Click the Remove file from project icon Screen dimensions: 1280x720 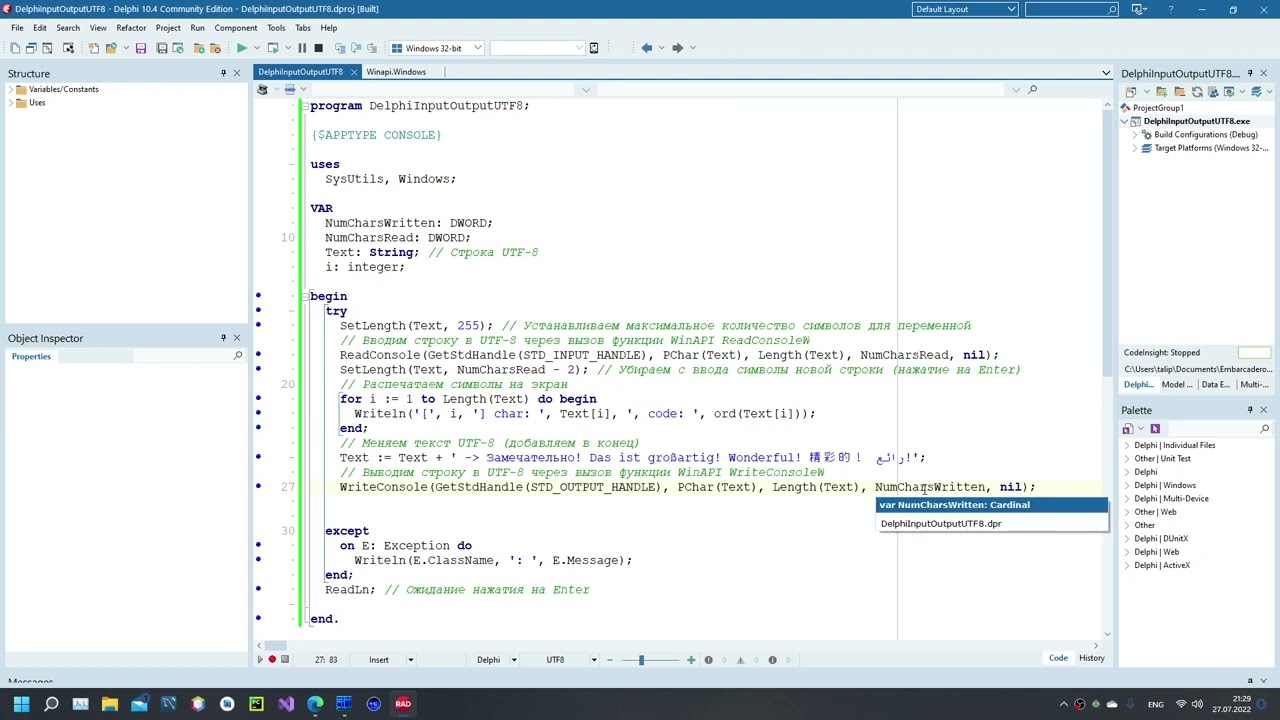[216, 48]
